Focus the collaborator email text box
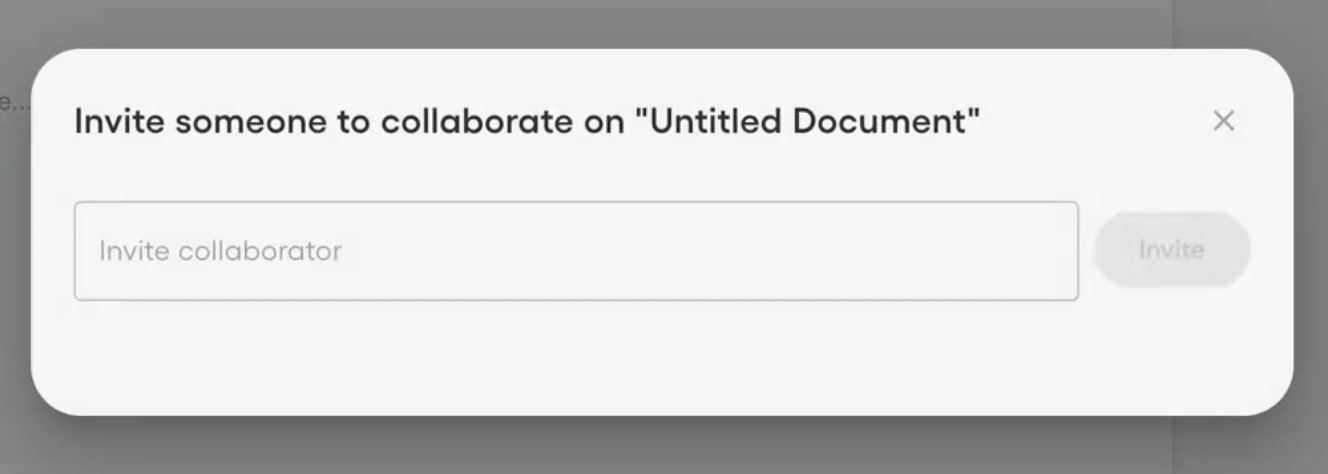Screen dimensions: 1328x474 pyautogui.click(x=576, y=251)
